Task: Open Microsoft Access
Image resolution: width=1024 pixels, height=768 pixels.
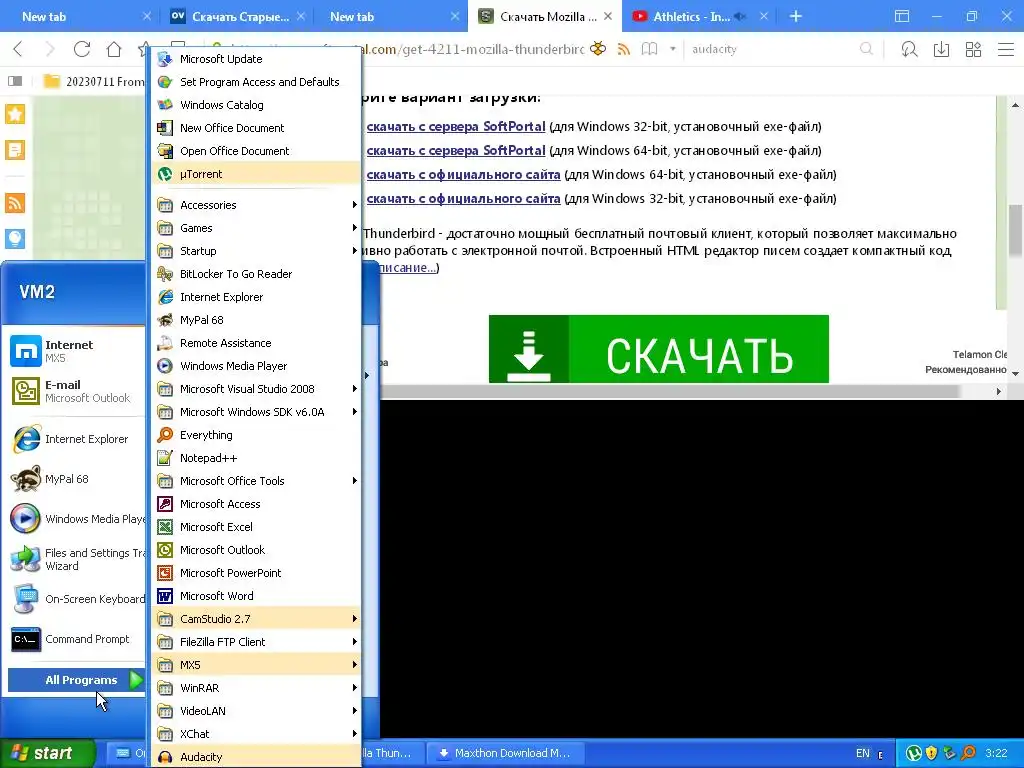Action: [x=256, y=504]
